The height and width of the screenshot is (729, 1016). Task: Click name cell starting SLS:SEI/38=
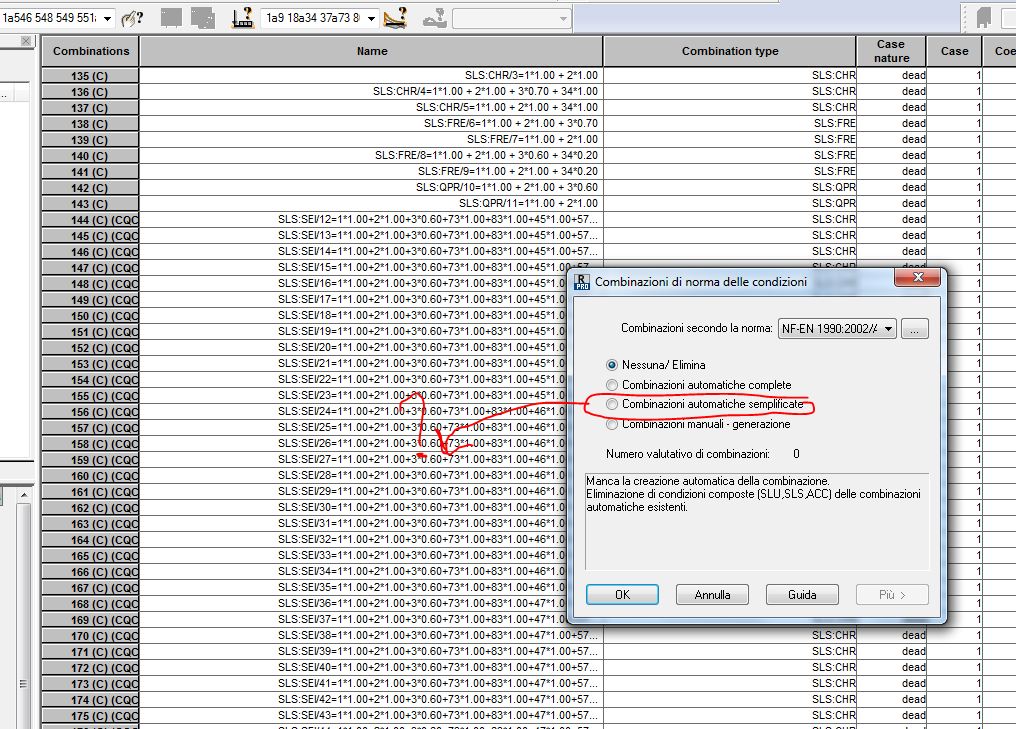(x=371, y=635)
